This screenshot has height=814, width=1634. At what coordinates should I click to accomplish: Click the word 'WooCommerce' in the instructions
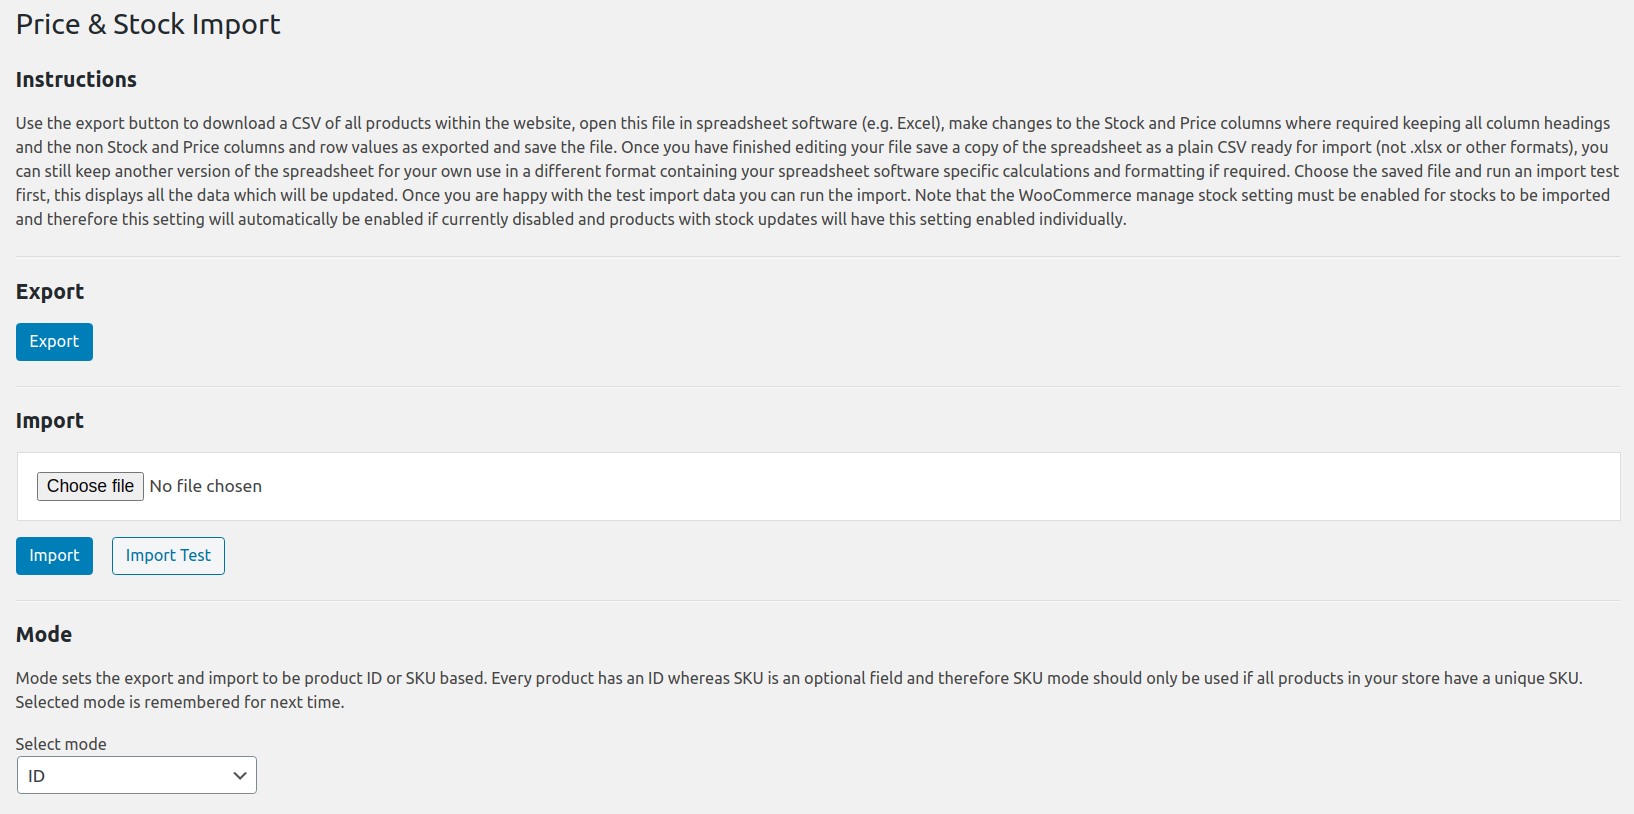coord(1075,195)
